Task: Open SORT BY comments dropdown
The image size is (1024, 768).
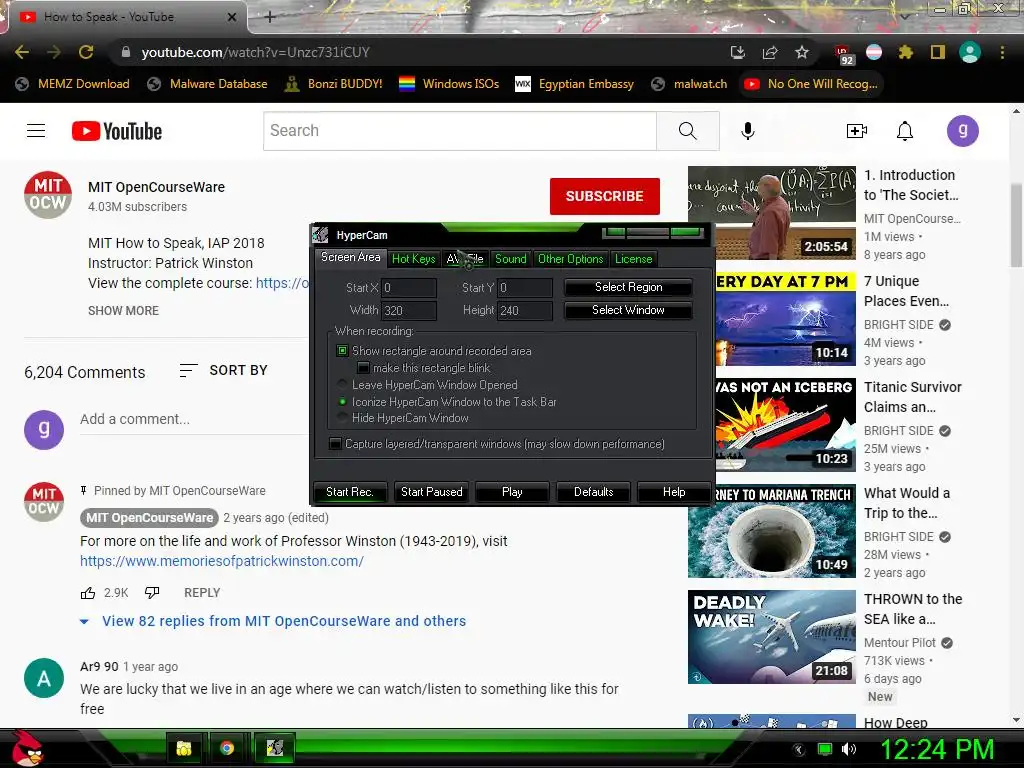Action: pyautogui.click(x=223, y=370)
